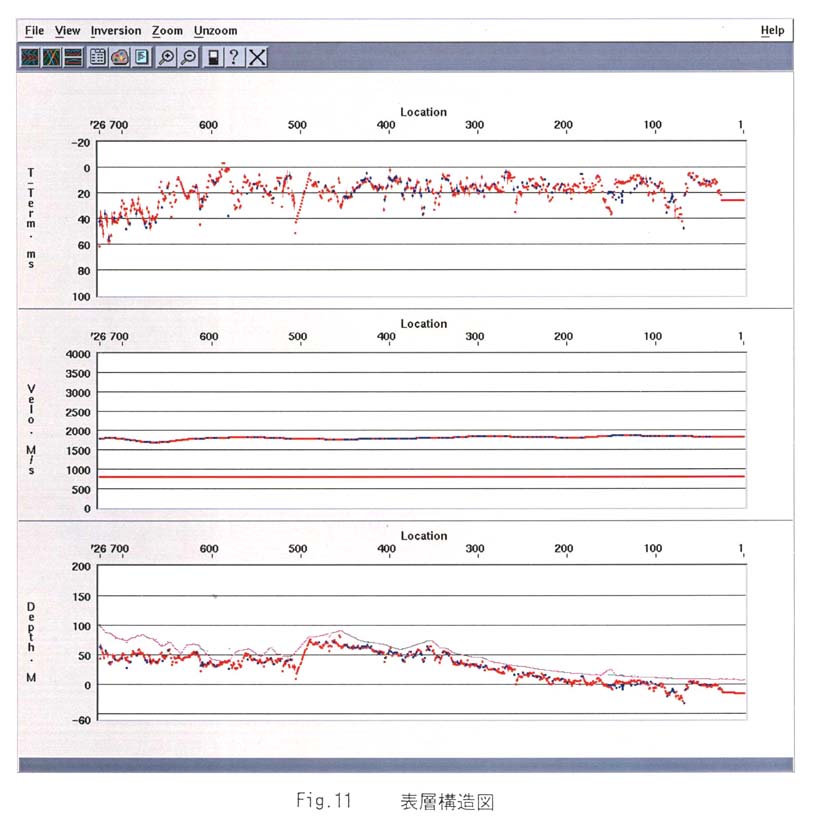This screenshot has height=819, width=813.
Task: Click the stacked horizontal panels toolbar icon
Action: tap(73, 57)
